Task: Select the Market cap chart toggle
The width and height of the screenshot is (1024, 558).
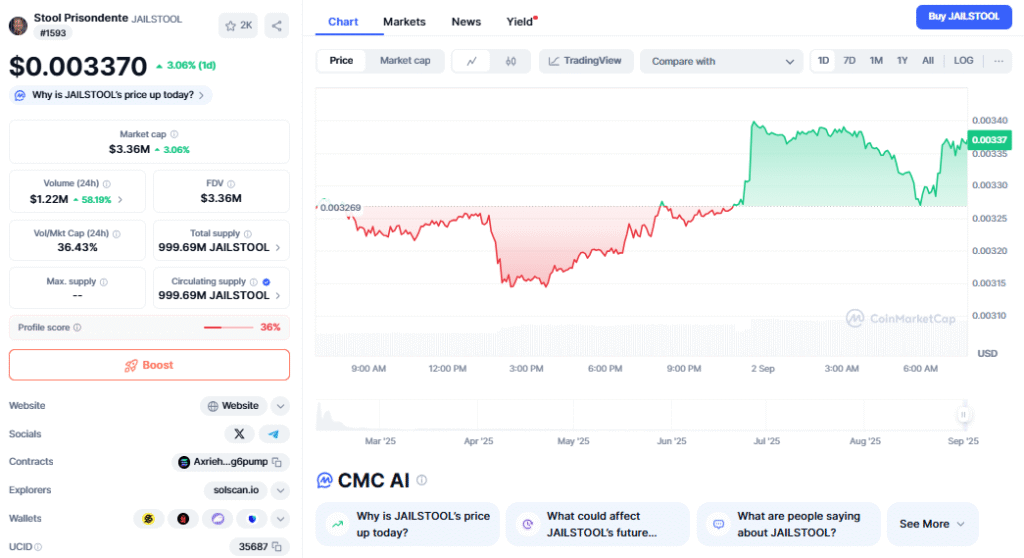Action: click(x=405, y=61)
